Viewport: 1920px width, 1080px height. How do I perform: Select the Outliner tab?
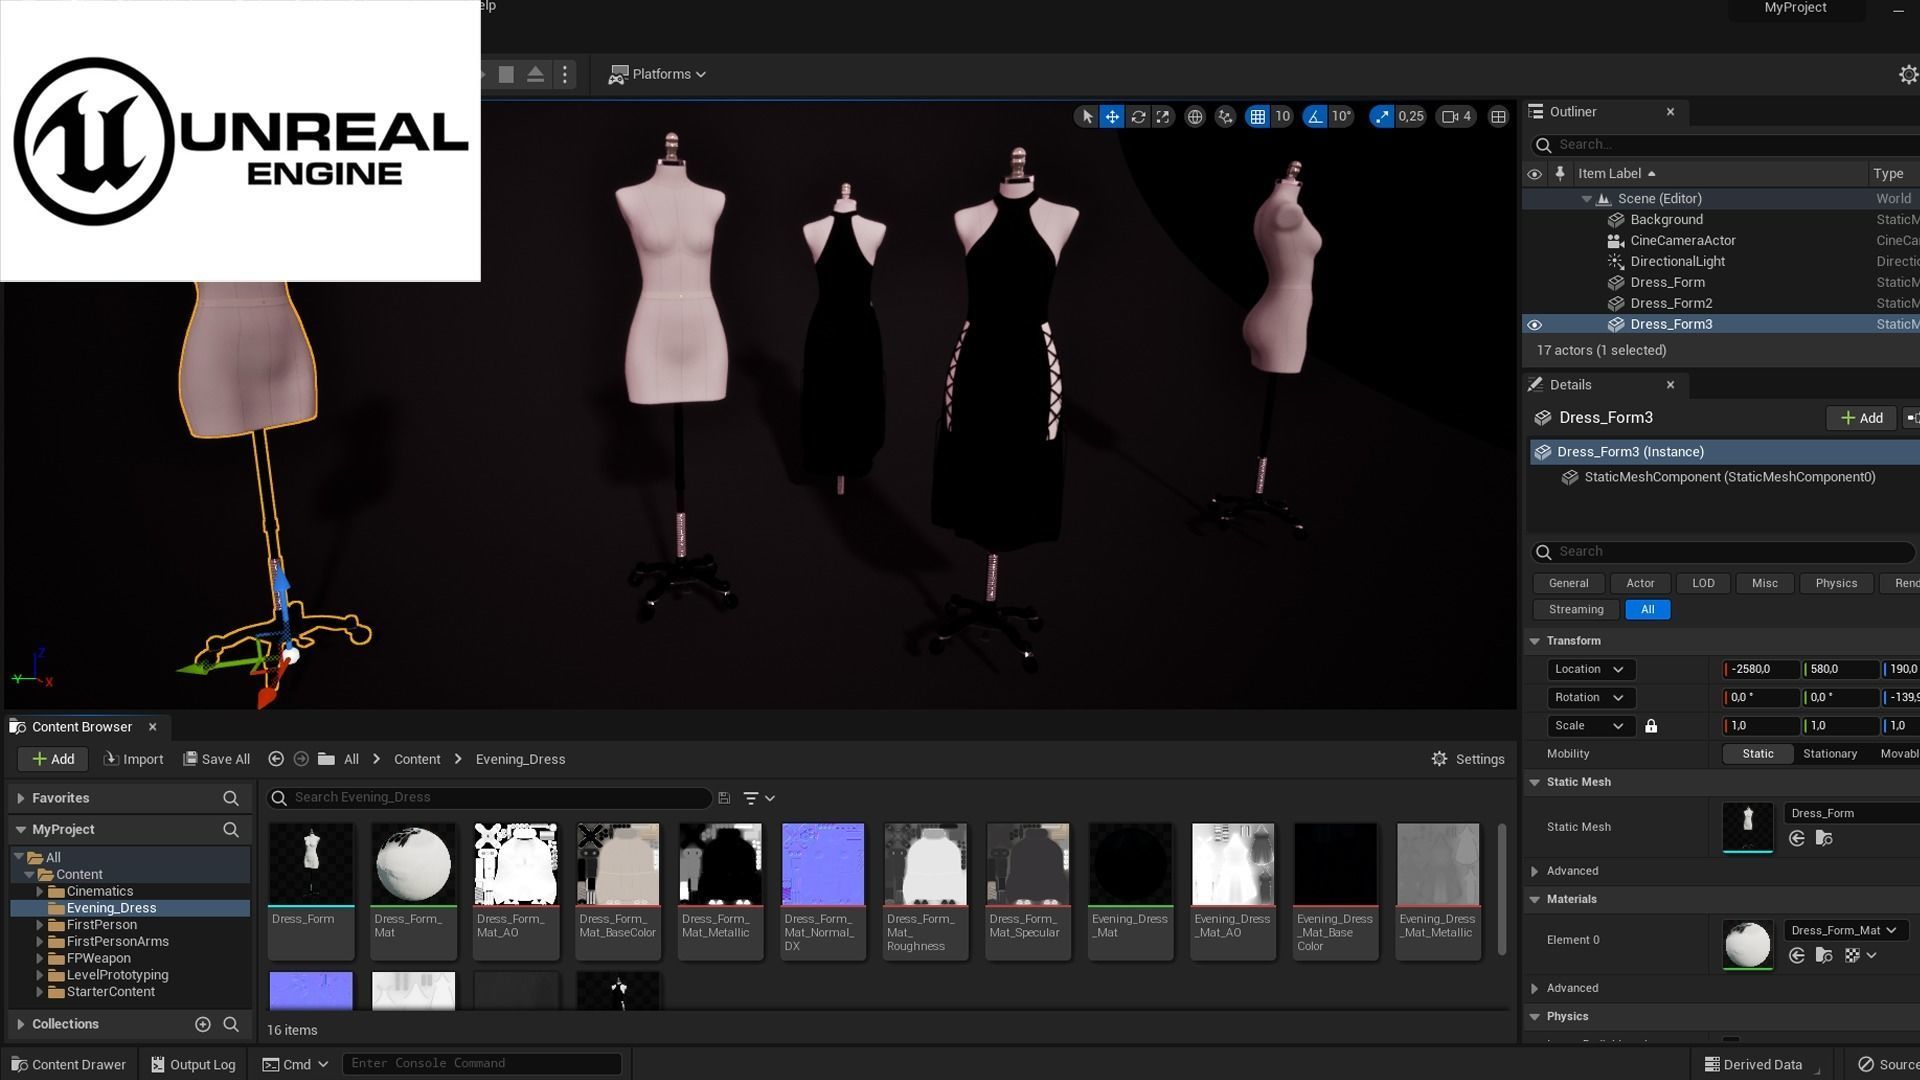tap(1571, 111)
